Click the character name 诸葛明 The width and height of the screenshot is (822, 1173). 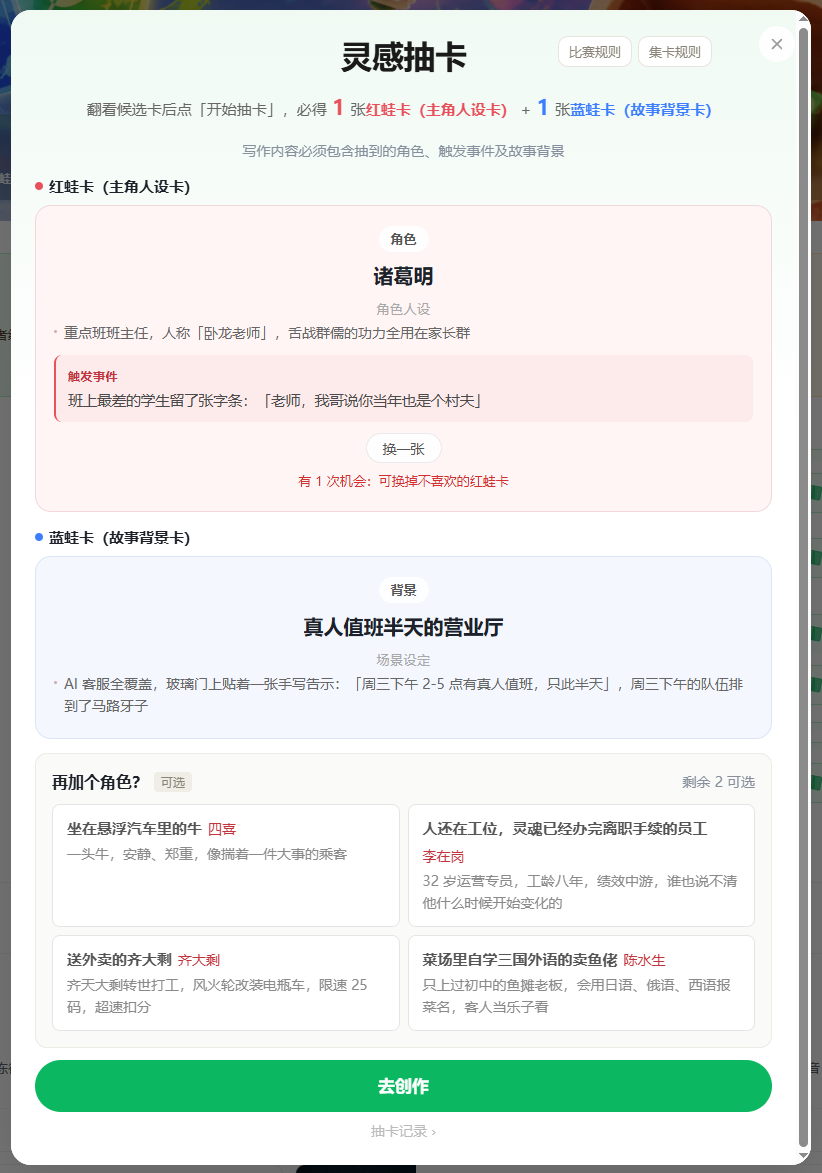pyautogui.click(x=403, y=277)
